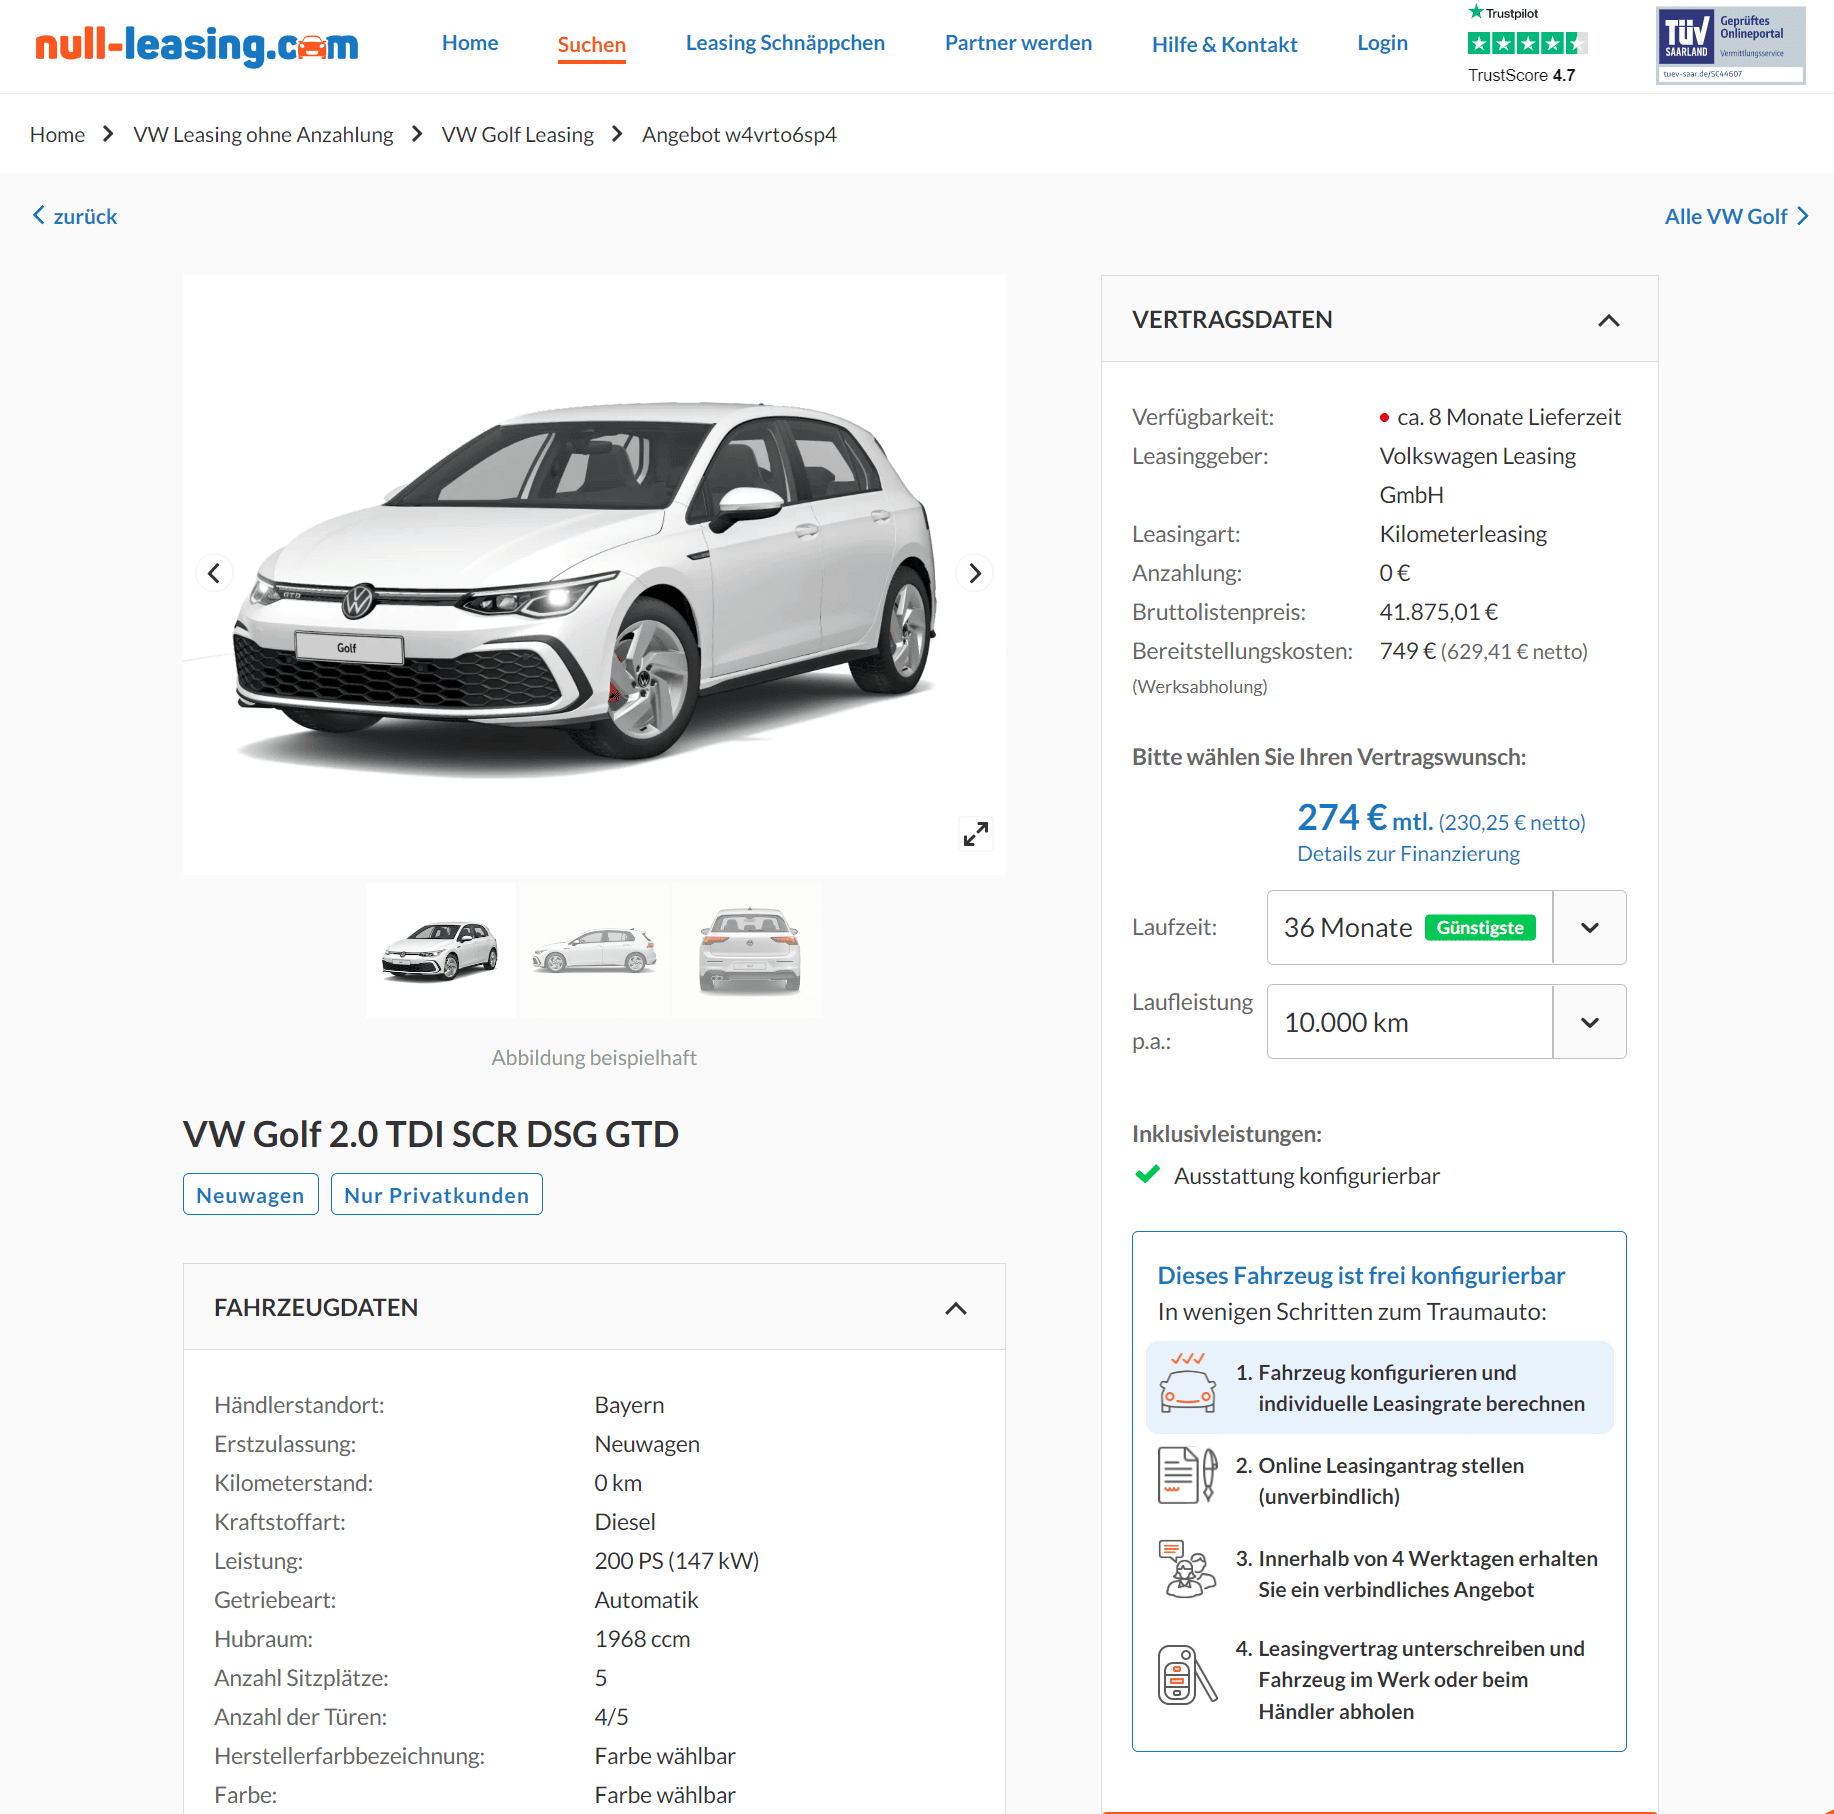Collapse the VERTRAGSDATEN panel
Viewport: 1834px width, 1814px height.
1609,320
